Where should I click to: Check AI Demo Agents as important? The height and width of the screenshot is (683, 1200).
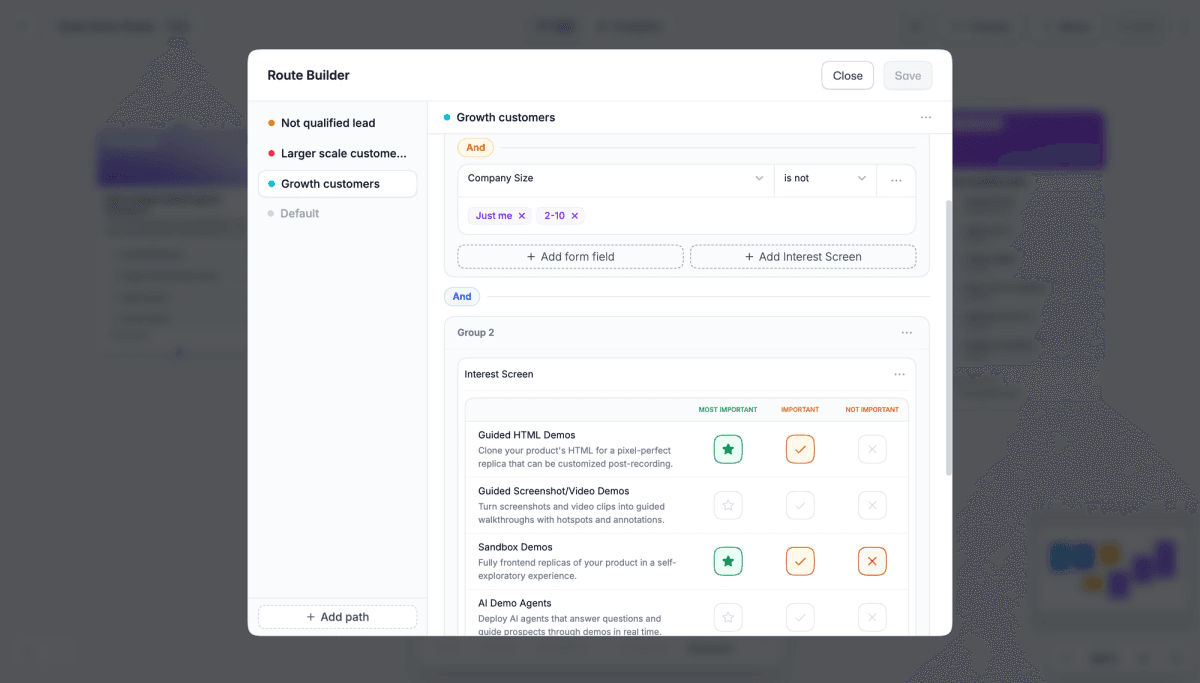[x=800, y=617]
